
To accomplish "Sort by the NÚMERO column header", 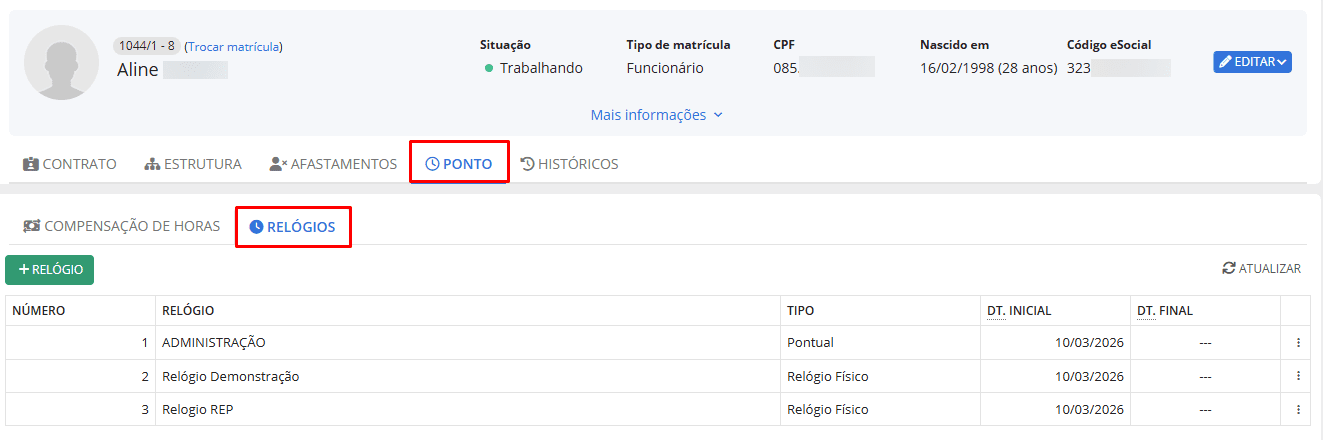I will pyautogui.click(x=39, y=311).
